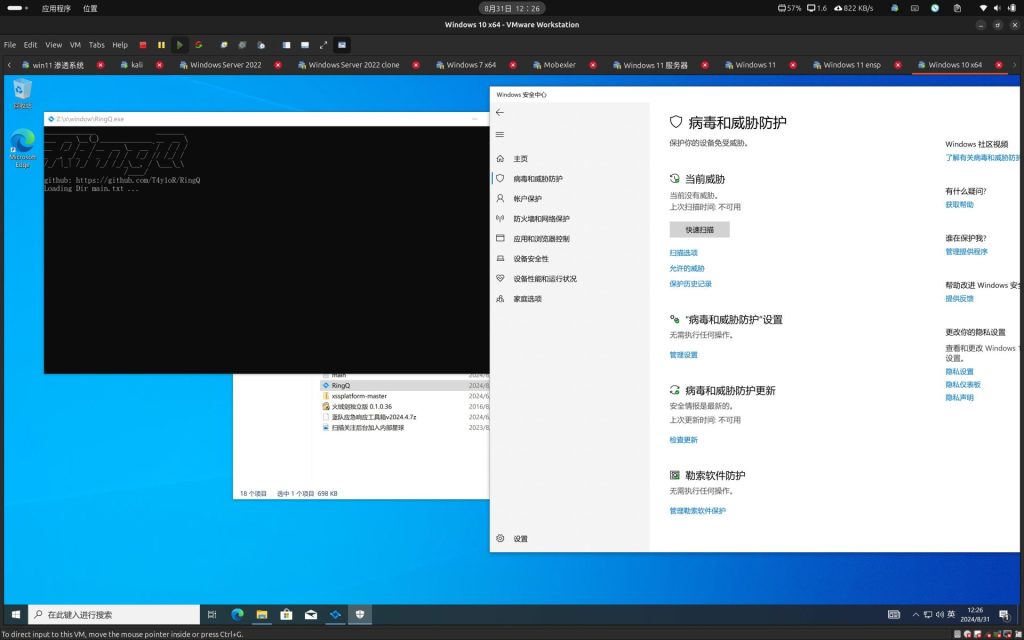Open the Windows Start menu
This screenshot has height=640, width=1024.
click(16, 615)
